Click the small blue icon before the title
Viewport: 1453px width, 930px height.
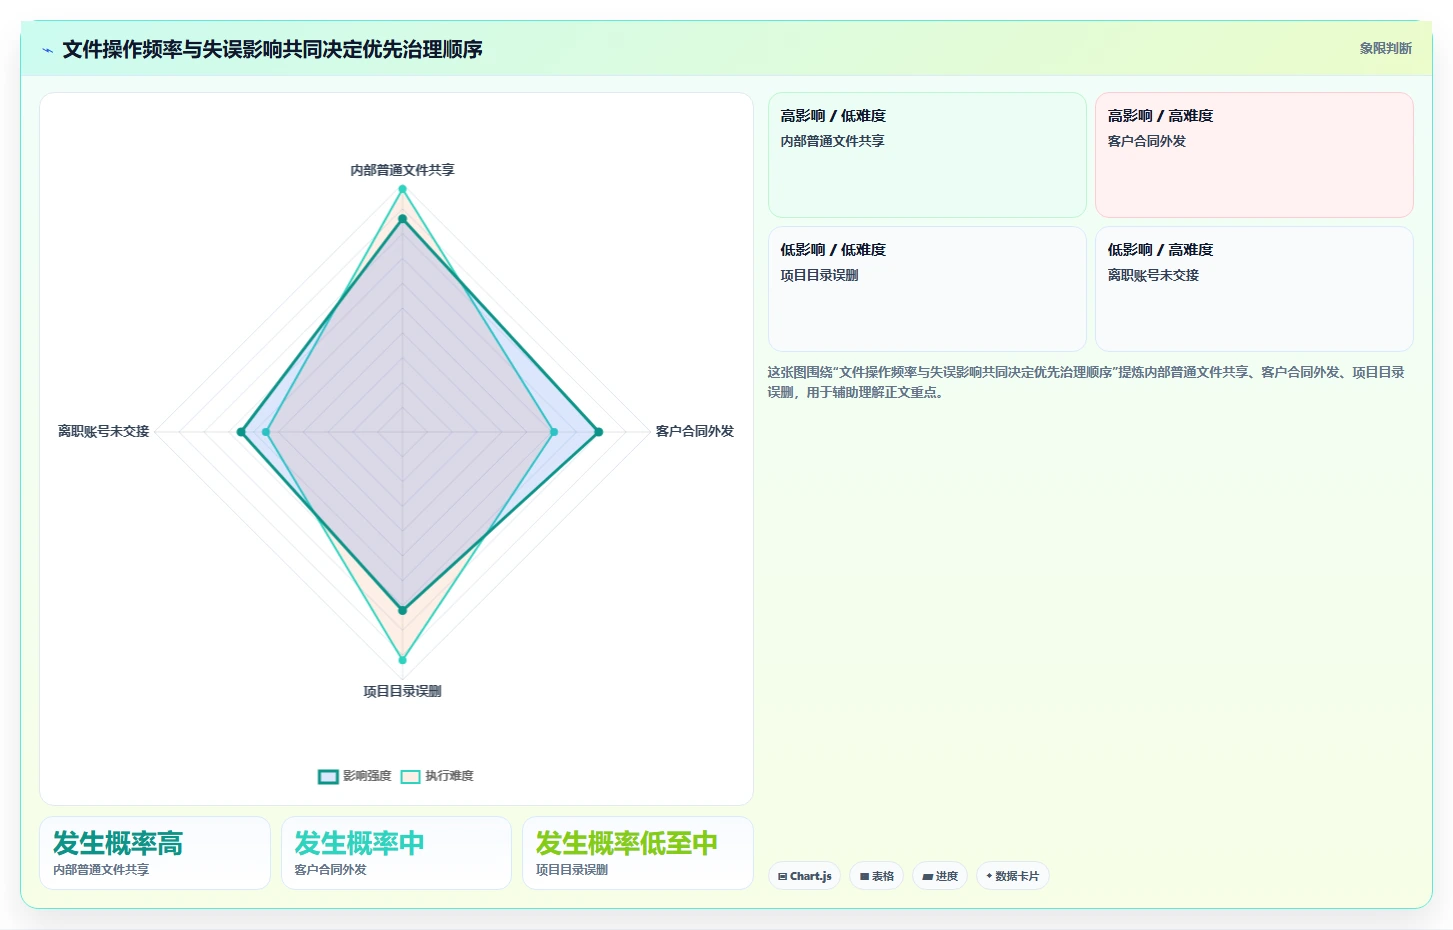tap(47, 50)
